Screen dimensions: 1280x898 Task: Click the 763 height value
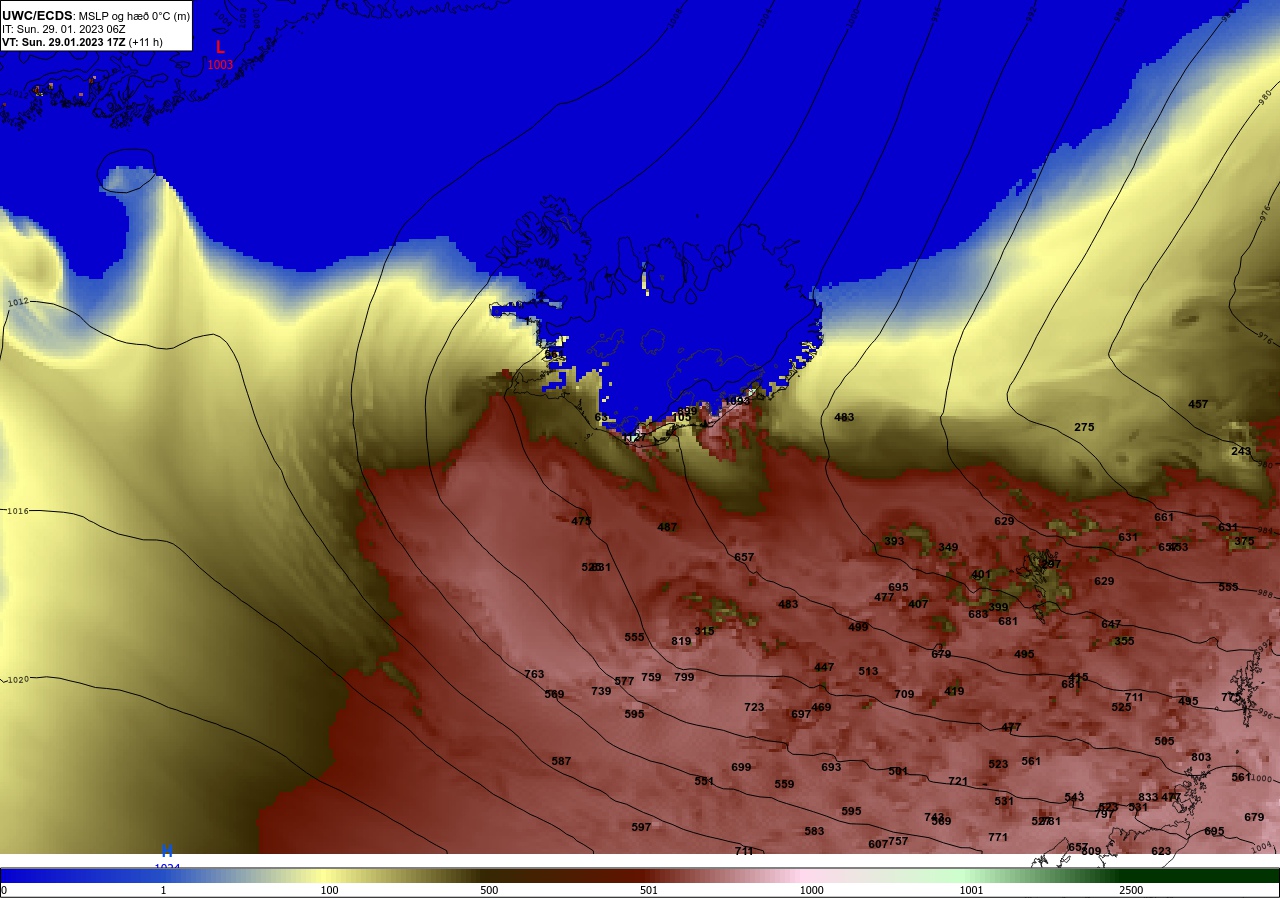(x=534, y=674)
